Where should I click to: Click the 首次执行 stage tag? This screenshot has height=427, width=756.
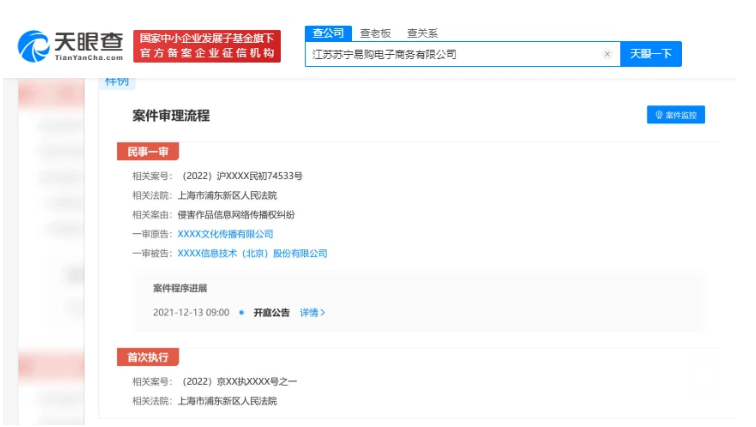click(147, 358)
